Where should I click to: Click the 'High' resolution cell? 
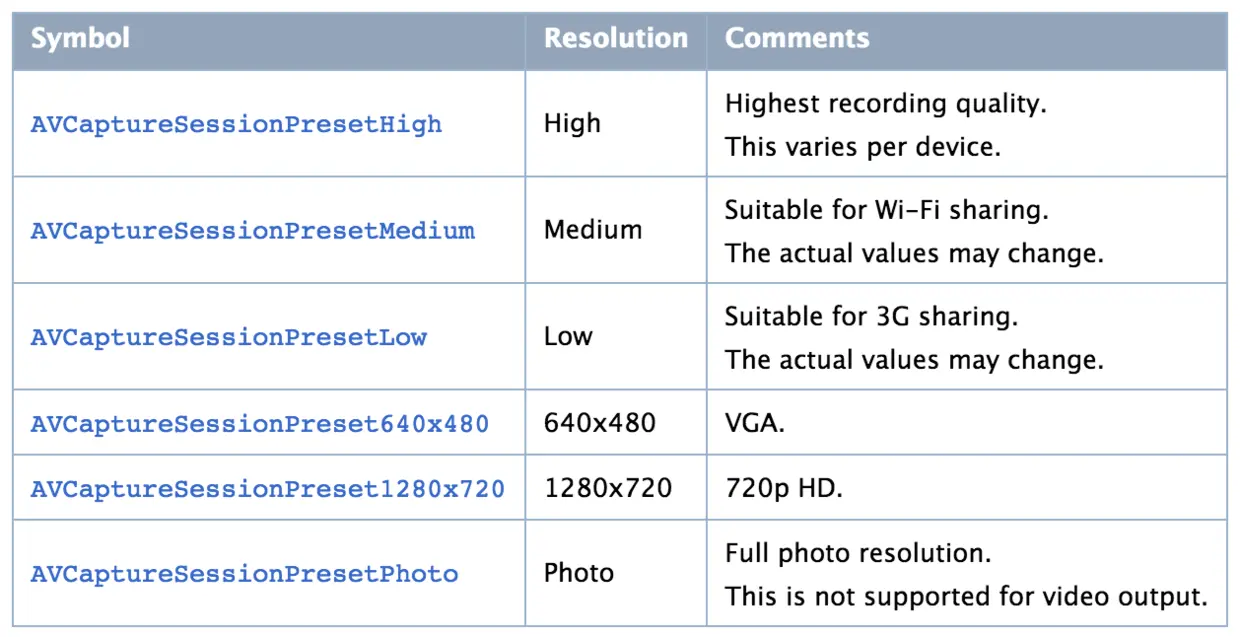[x=572, y=124]
